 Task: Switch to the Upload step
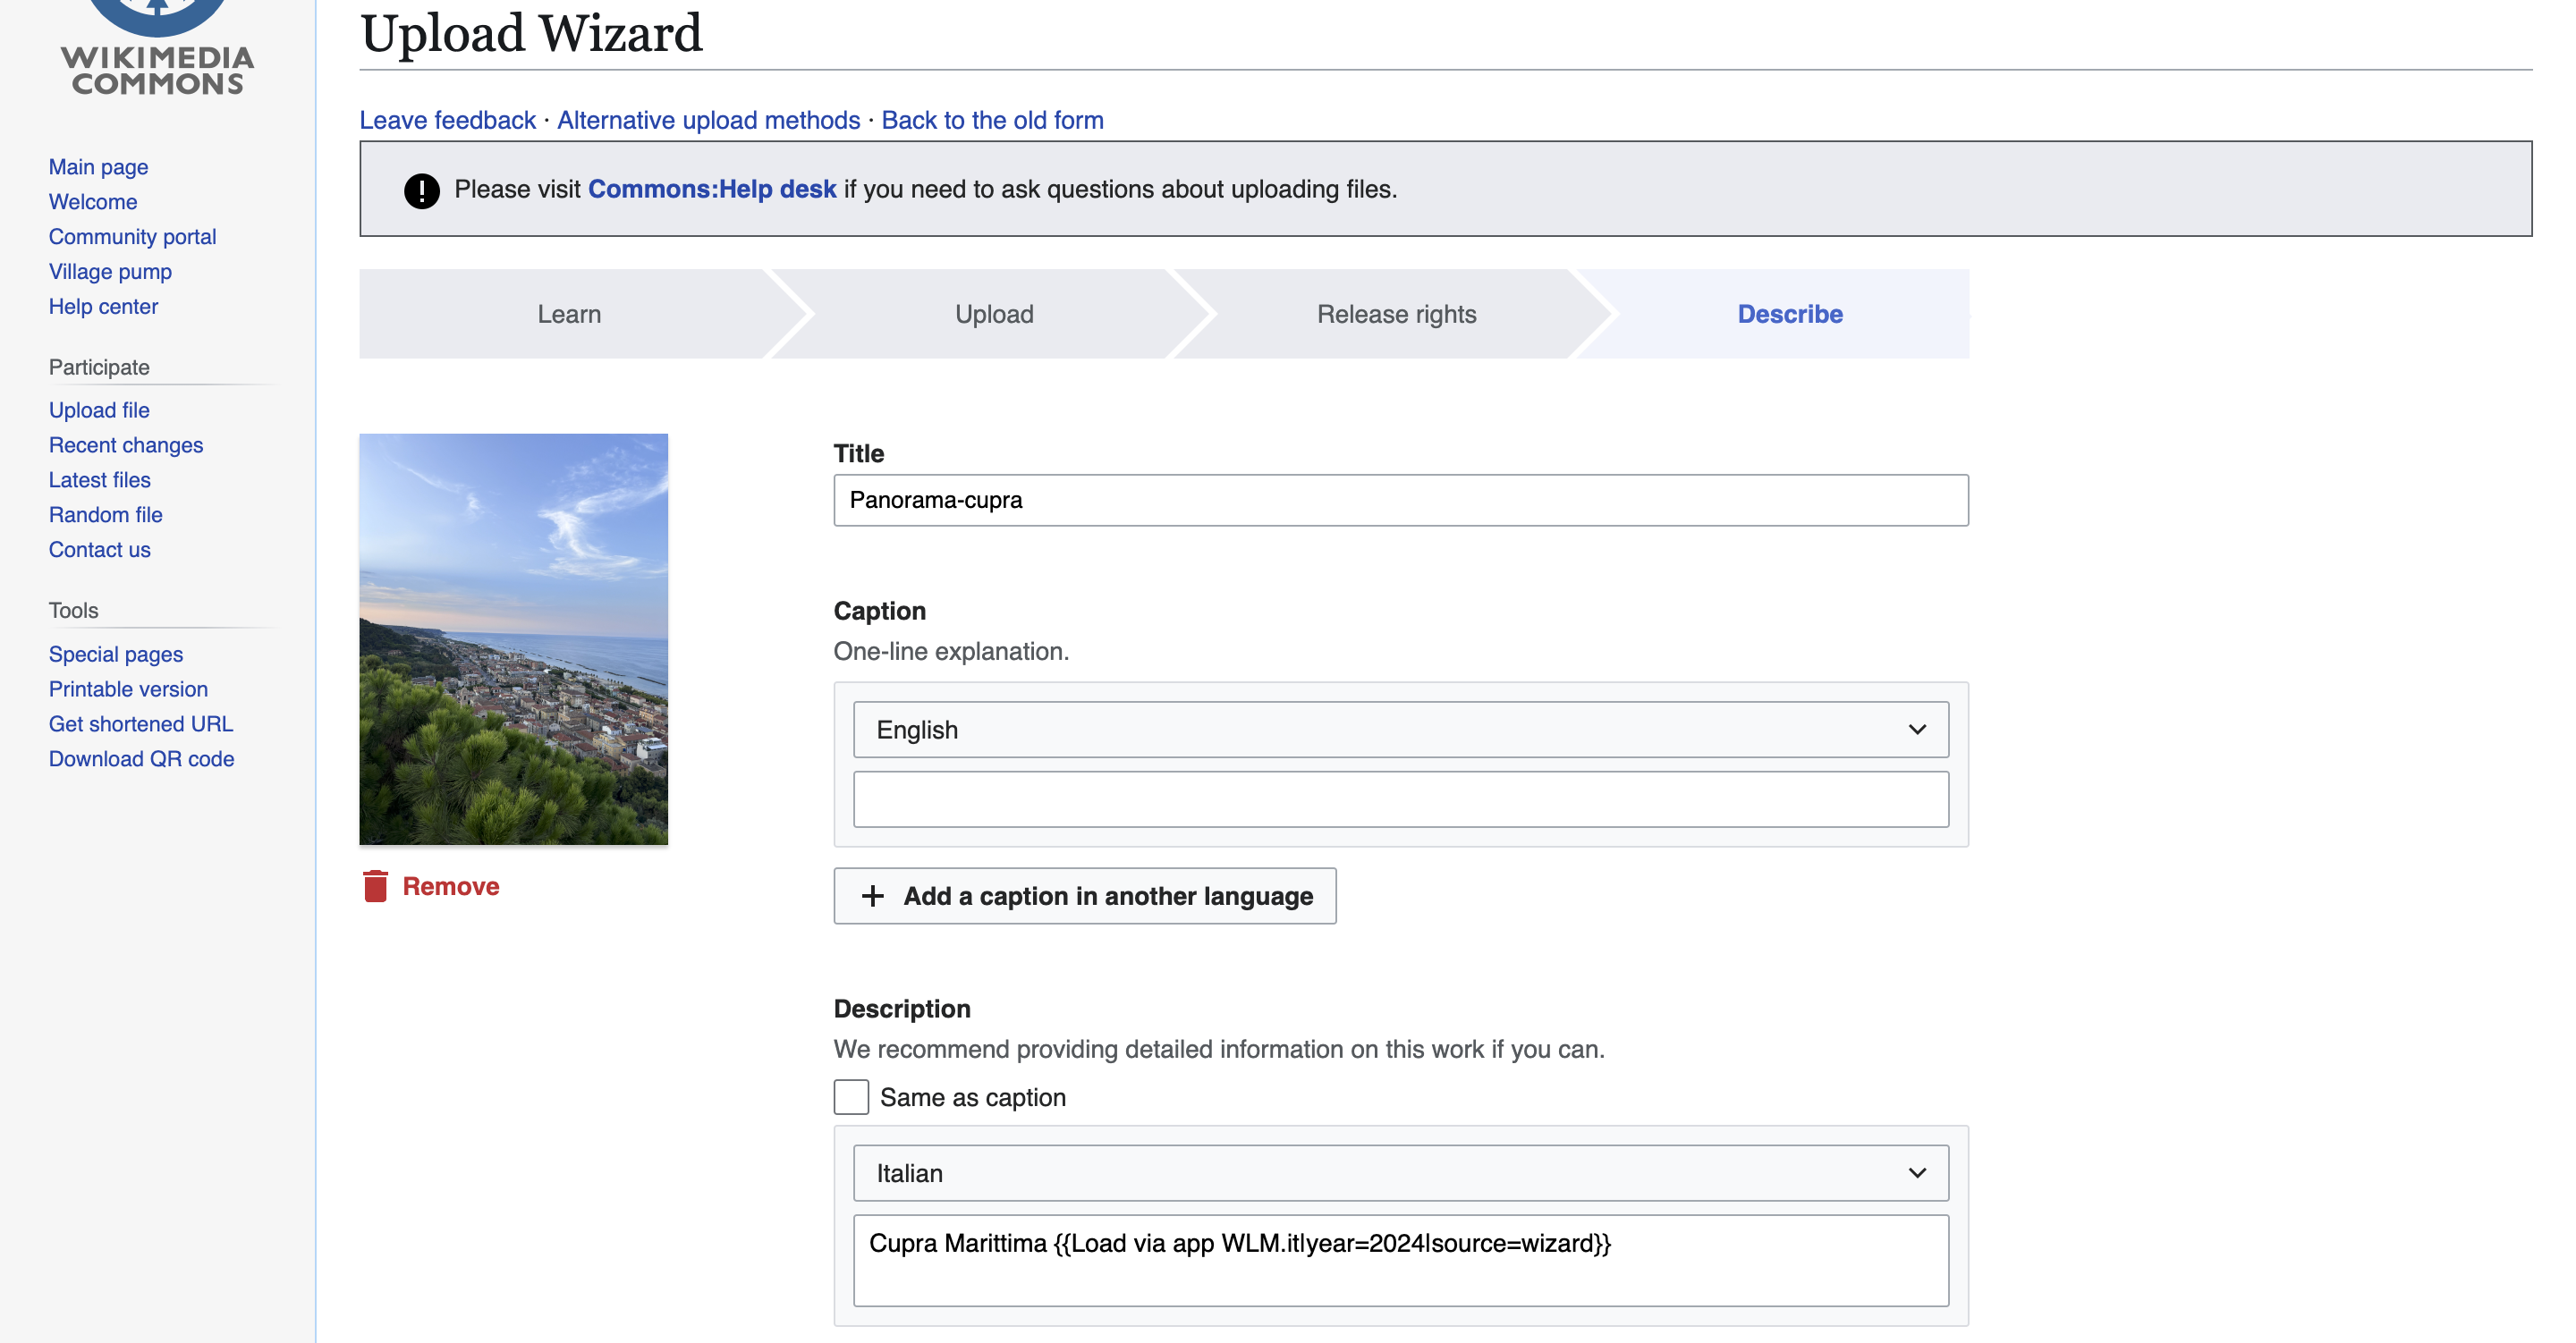[x=993, y=314]
